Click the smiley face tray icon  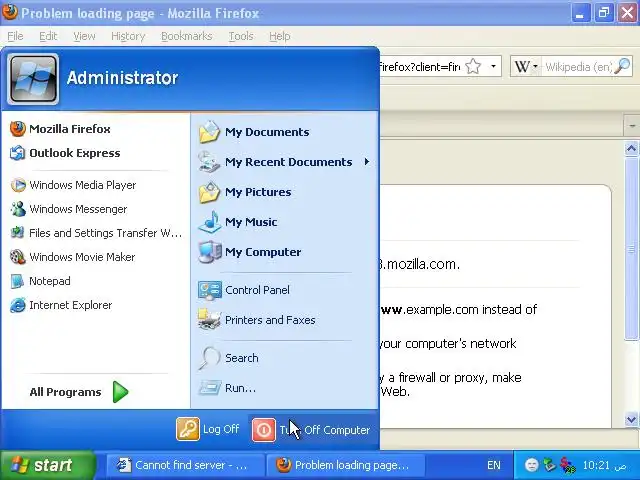tap(531, 465)
